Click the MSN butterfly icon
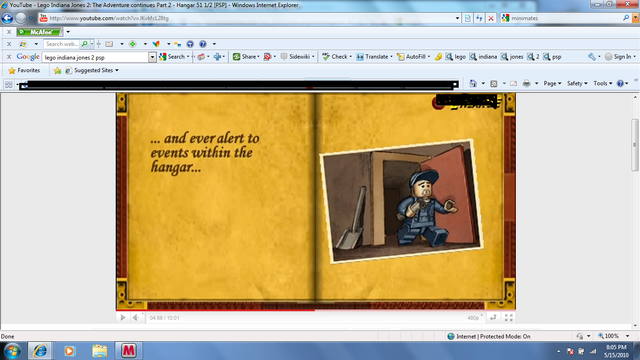The height and width of the screenshot is (360, 640). (156, 44)
